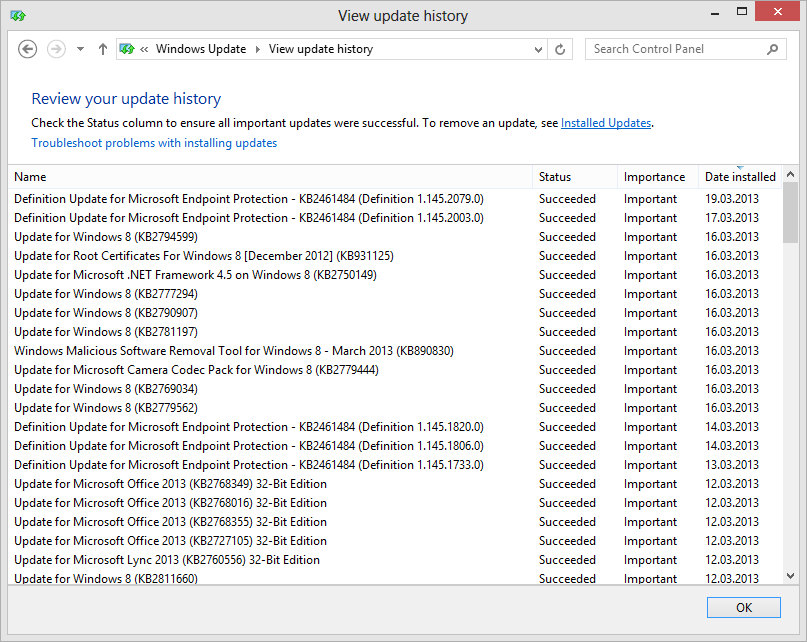Click Succeeded status for KB2760556 row
The height and width of the screenshot is (642, 807).
(x=567, y=561)
